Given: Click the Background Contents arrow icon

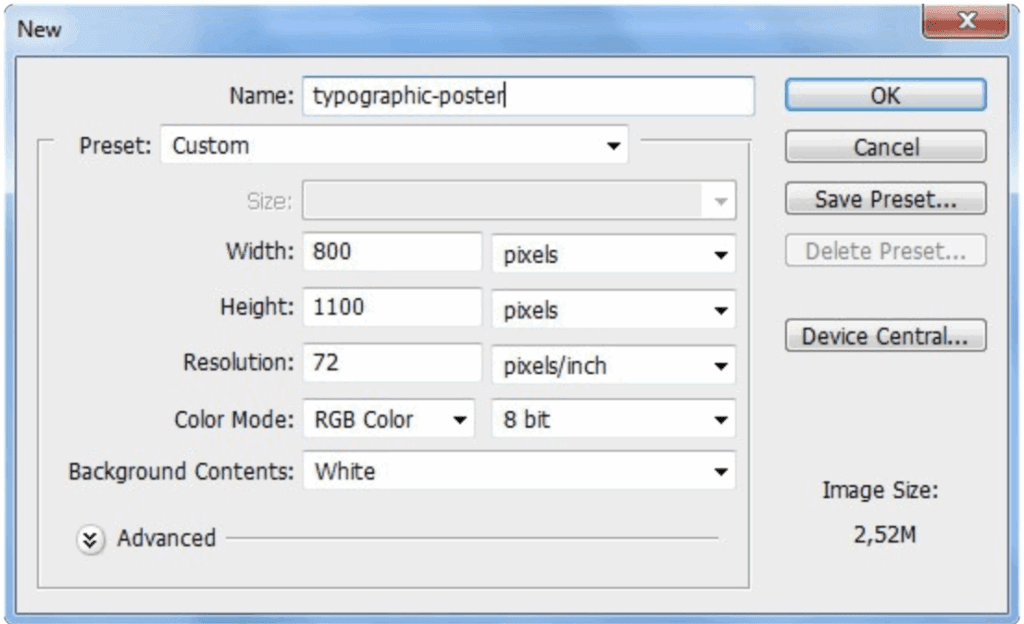Looking at the screenshot, I should [719, 473].
